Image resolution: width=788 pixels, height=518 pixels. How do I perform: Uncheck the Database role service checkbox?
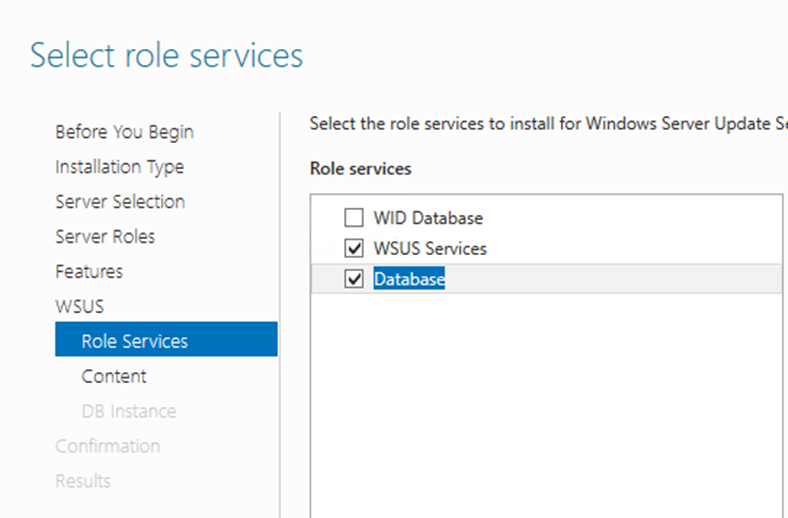point(354,278)
